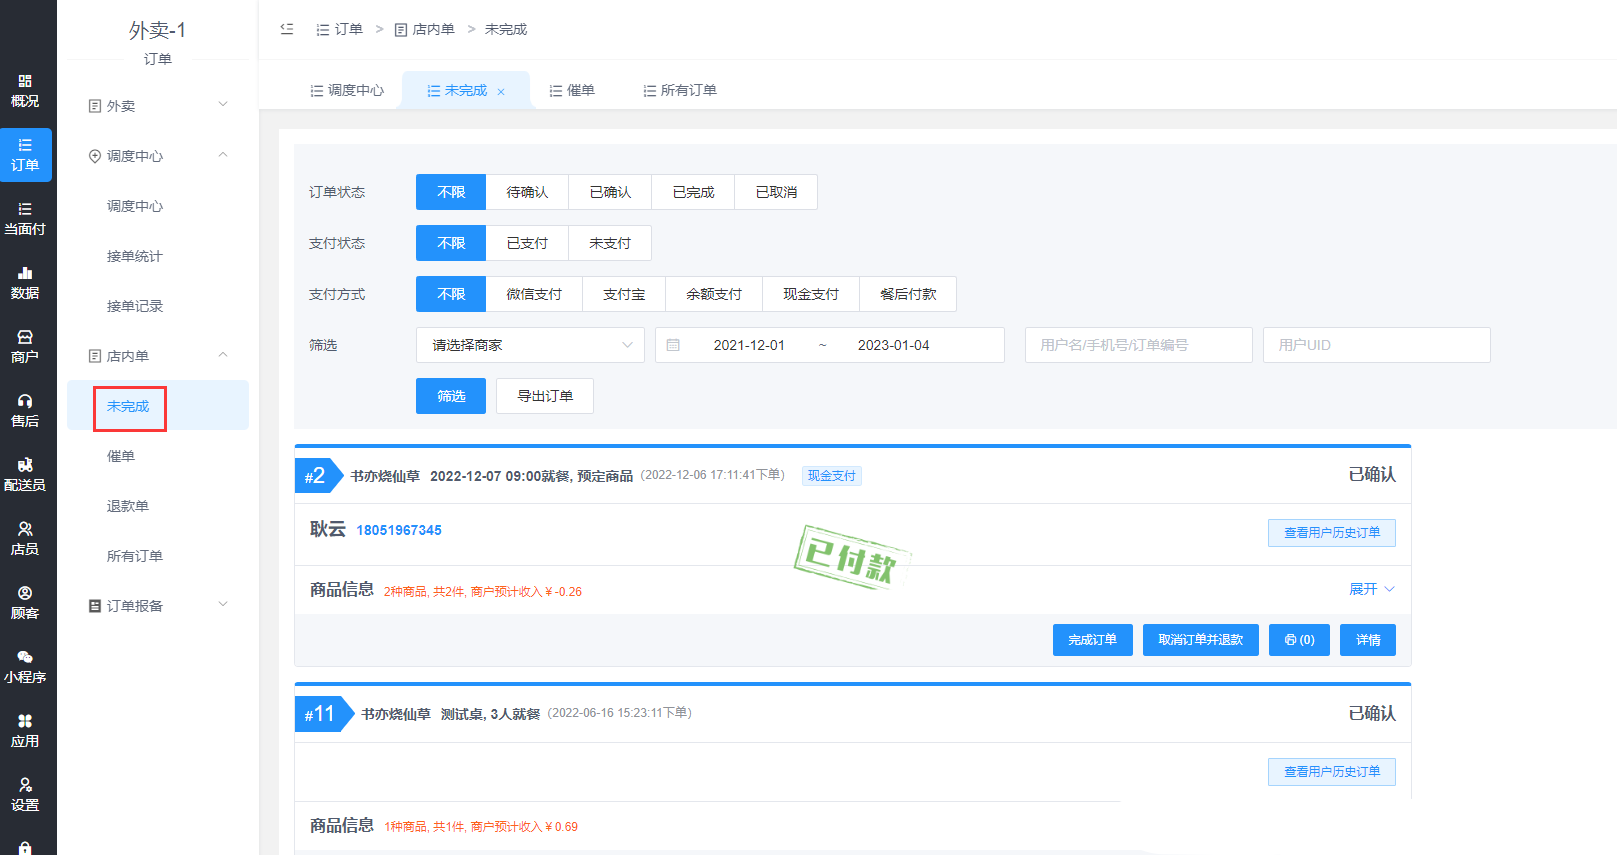Collapse the 店内单 sidebar menu group
1617x855 pixels.
[x=158, y=355]
